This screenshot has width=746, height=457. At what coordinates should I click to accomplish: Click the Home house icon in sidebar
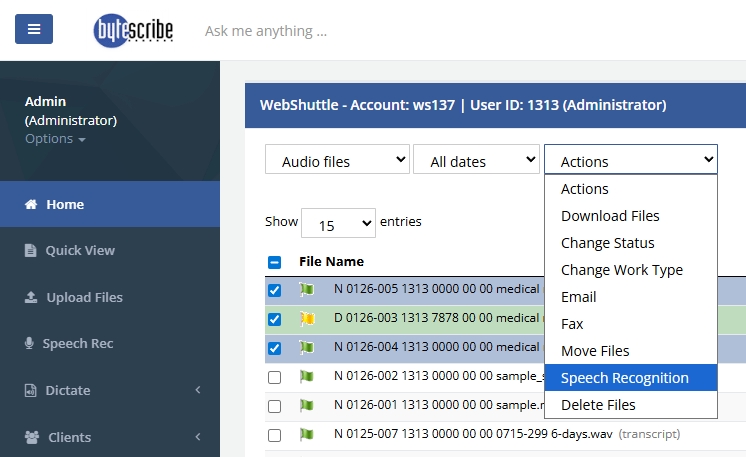(30, 205)
